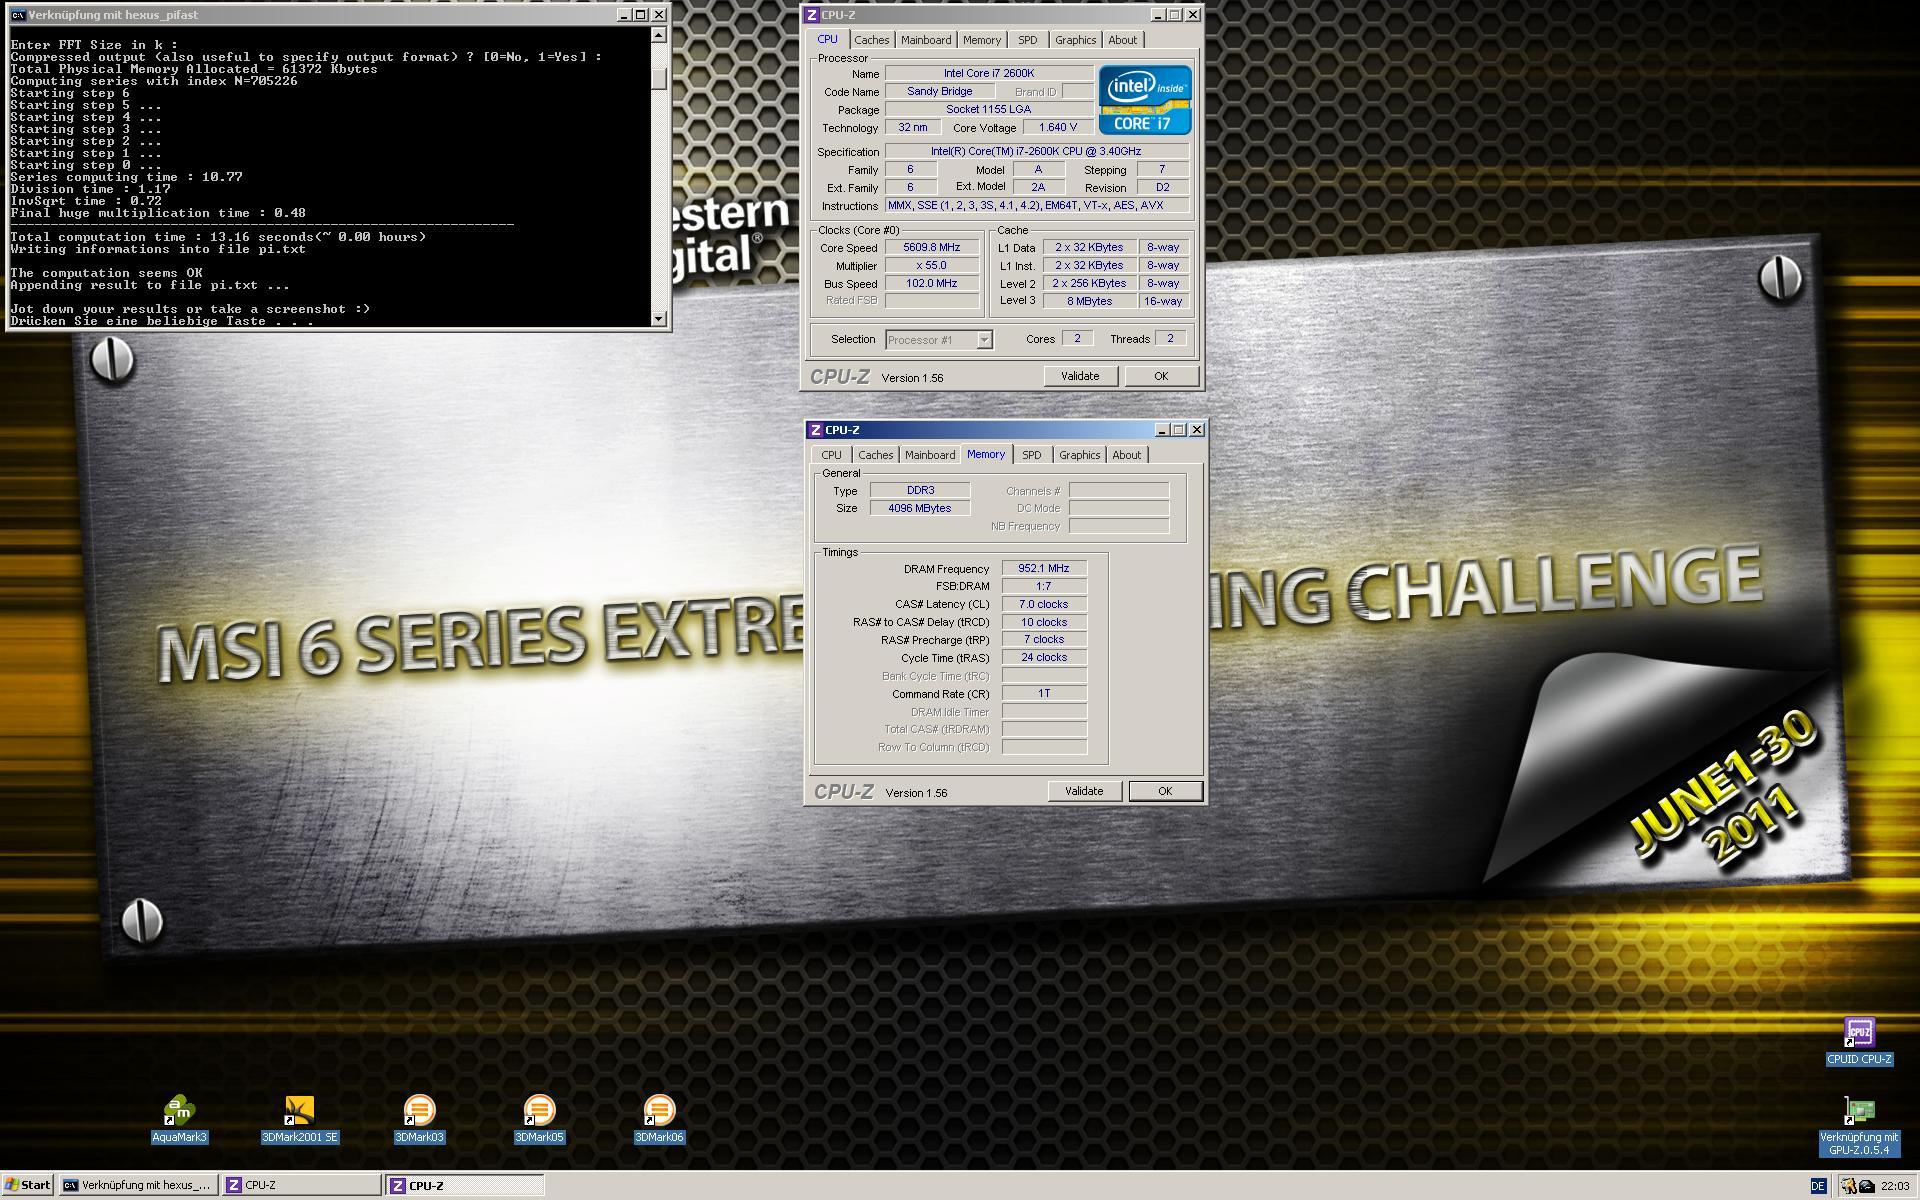Click the Cycle Time value 24 clocks
This screenshot has width=1920, height=1200.
pos(1044,657)
